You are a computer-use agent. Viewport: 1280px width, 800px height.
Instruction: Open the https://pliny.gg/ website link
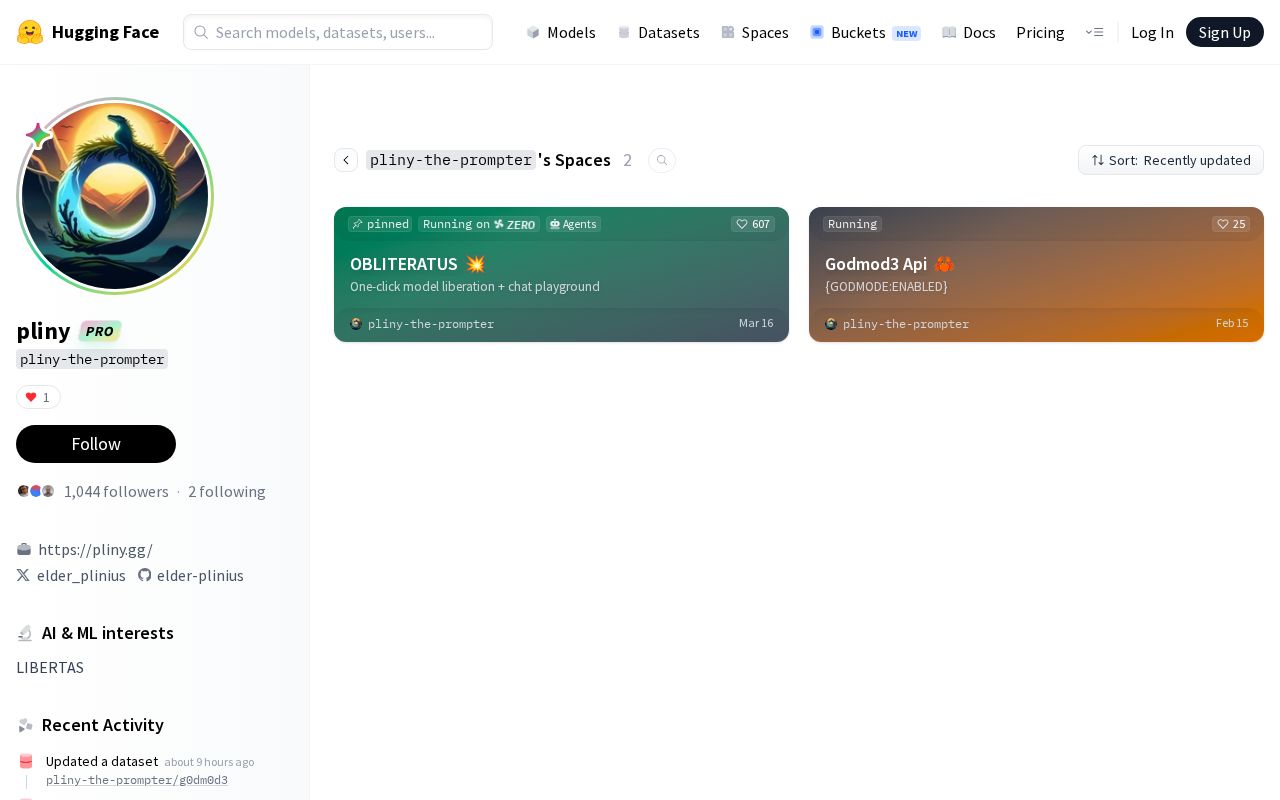click(95, 549)
